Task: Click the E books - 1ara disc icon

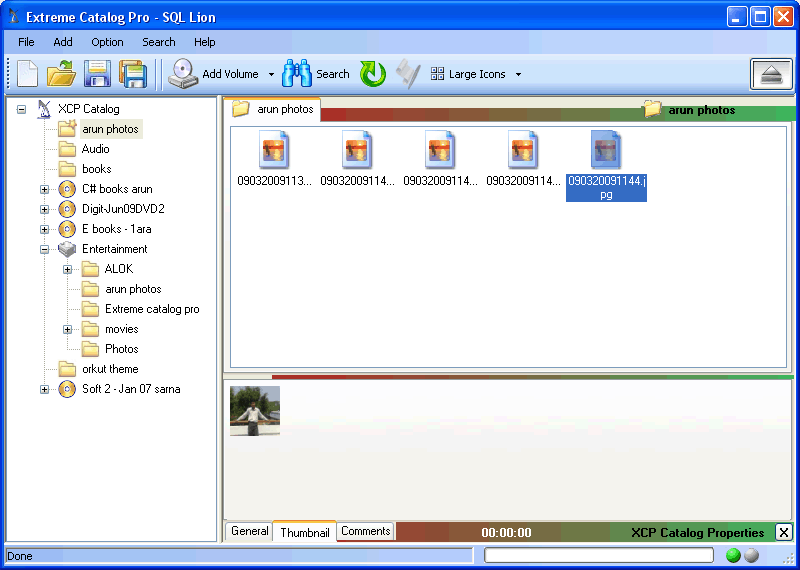Action: 67,229
